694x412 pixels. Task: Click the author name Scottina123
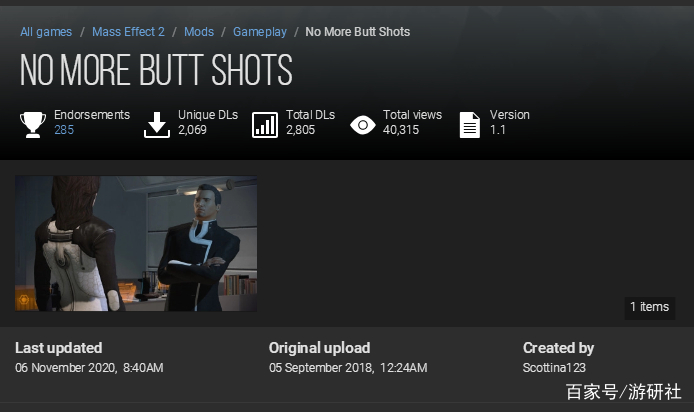554,368
